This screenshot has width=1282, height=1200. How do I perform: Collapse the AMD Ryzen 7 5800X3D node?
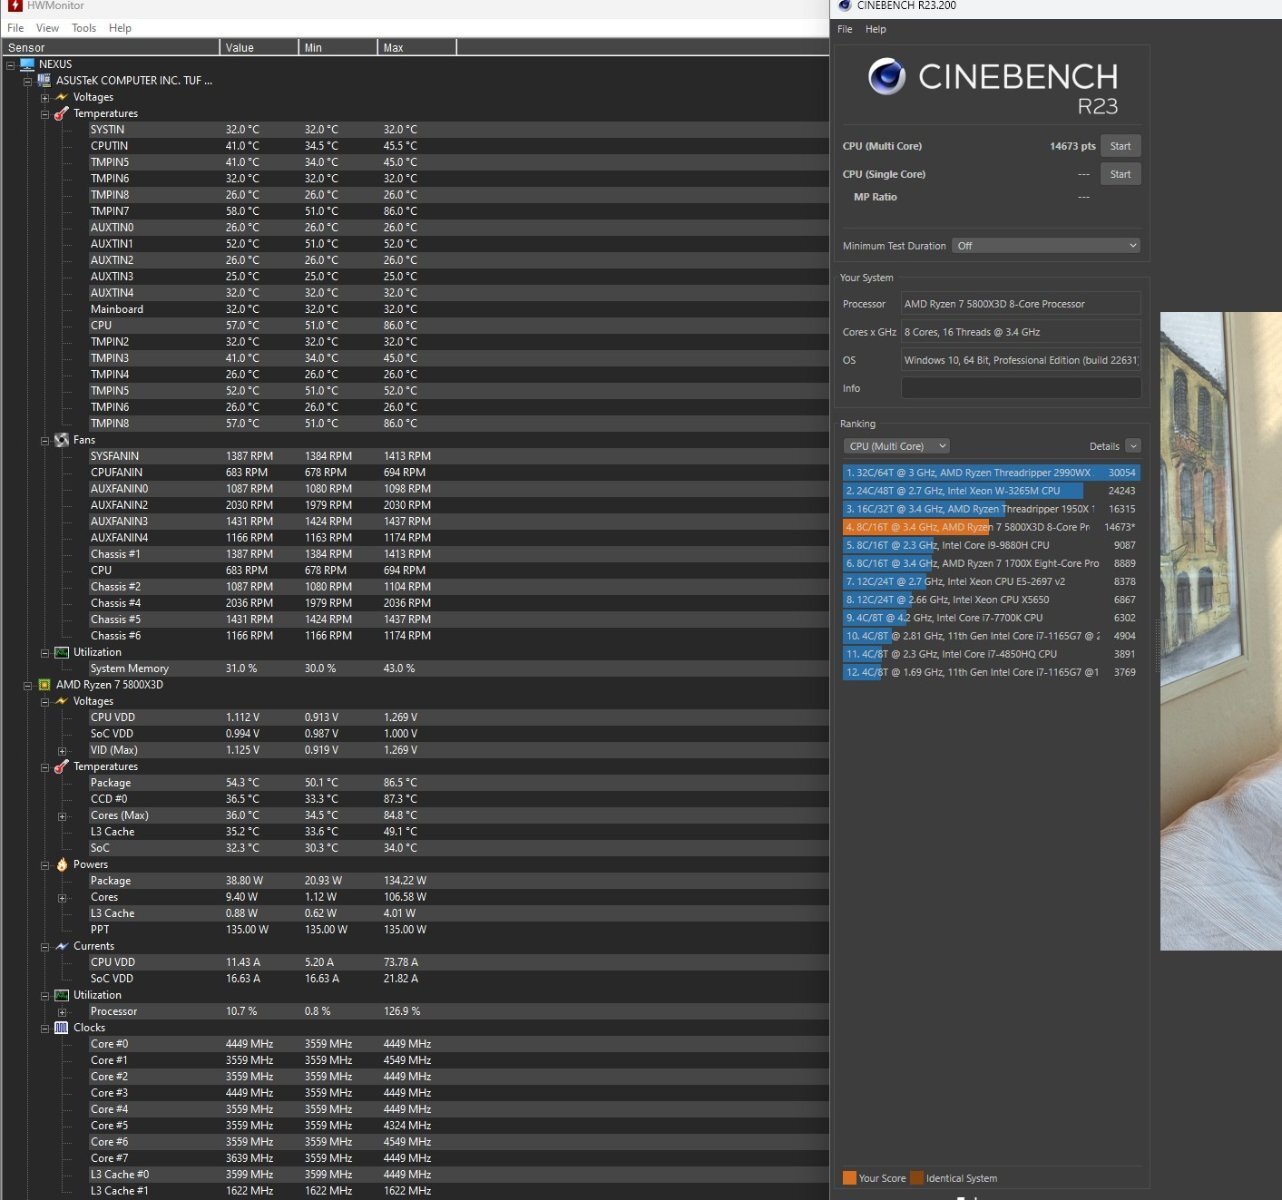27,686
